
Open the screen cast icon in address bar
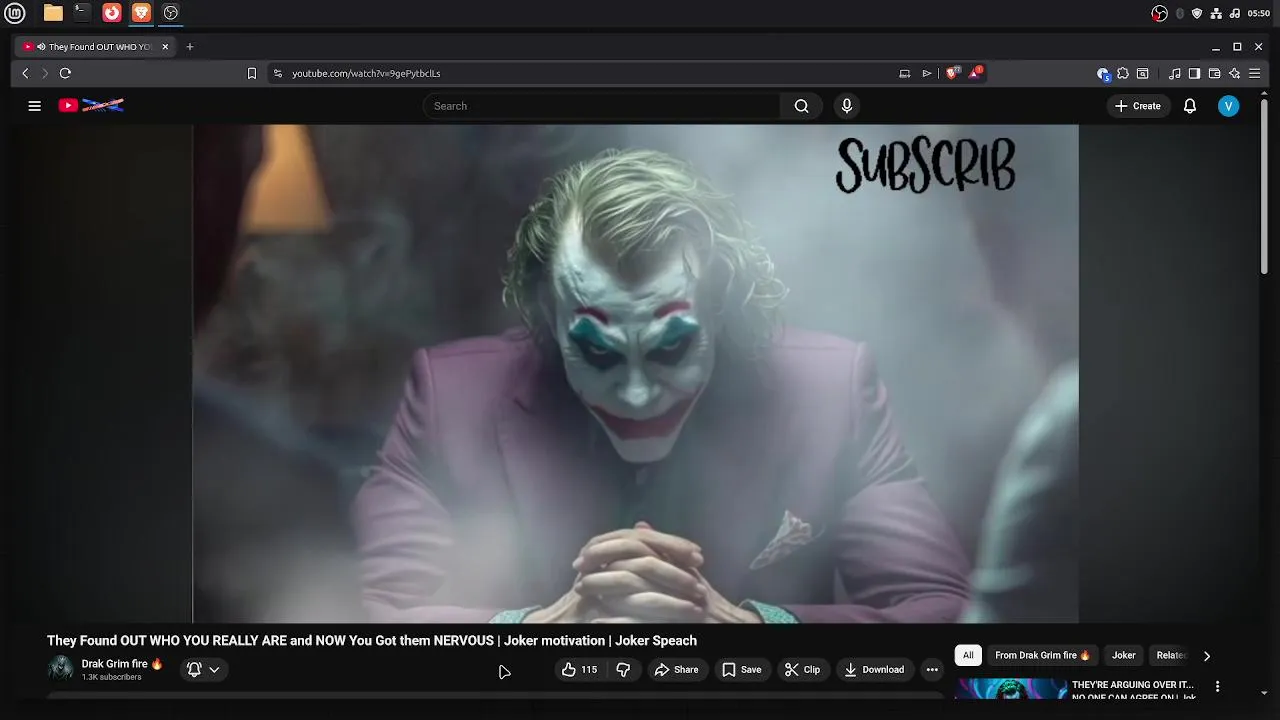(905, 73)
